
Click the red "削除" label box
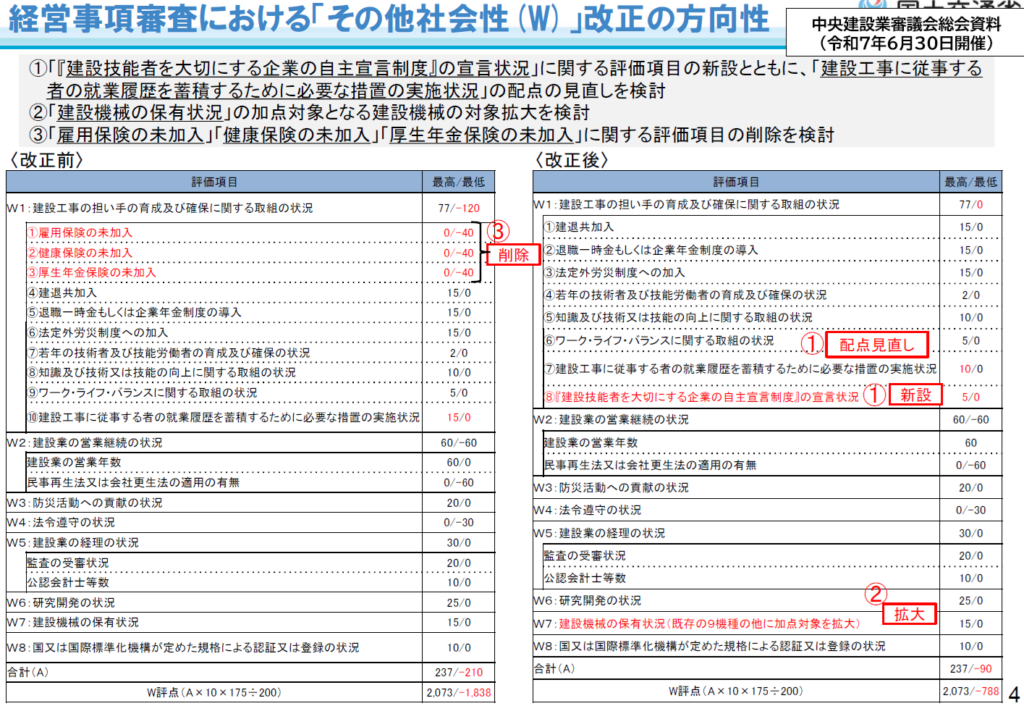pos(513,255)
